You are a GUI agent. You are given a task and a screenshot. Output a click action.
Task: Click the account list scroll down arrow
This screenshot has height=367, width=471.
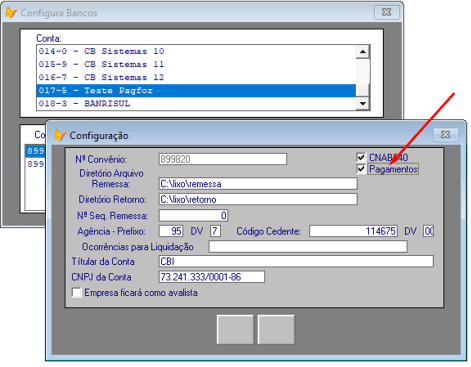pos(363,103)
